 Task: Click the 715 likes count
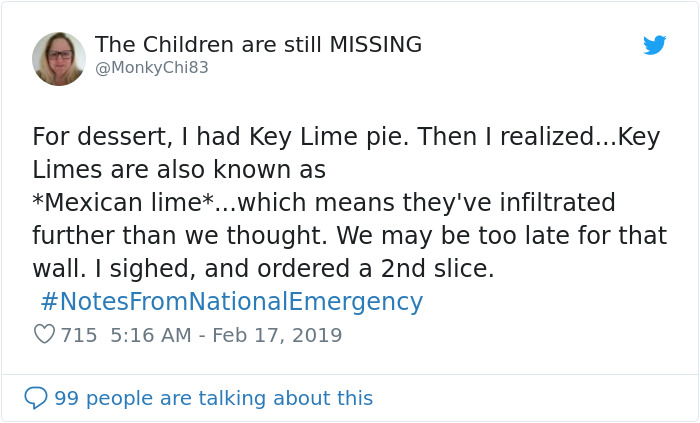click(x=79, y=335)
